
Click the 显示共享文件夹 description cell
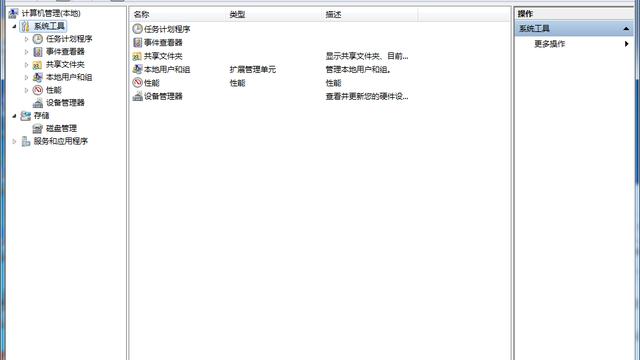pyautogui.click(x=367, y=56)
